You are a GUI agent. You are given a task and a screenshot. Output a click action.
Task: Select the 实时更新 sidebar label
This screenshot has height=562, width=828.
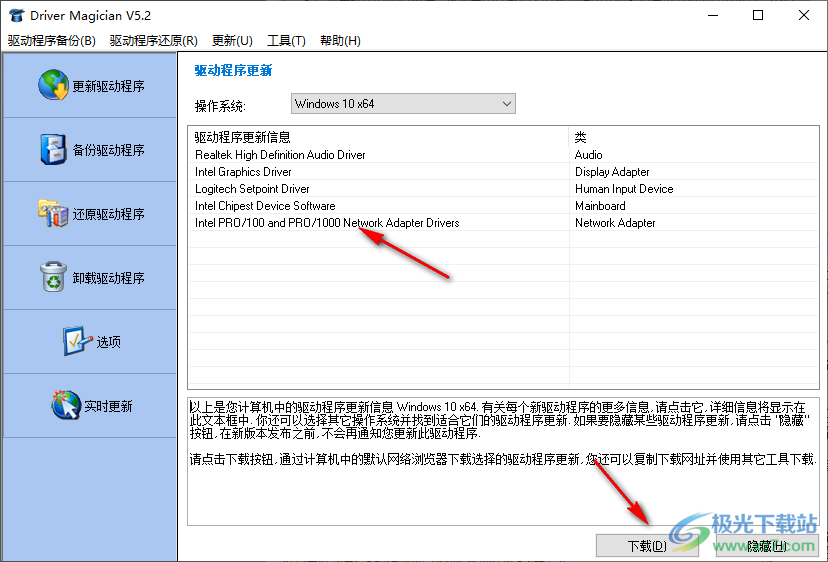(108, 406)
